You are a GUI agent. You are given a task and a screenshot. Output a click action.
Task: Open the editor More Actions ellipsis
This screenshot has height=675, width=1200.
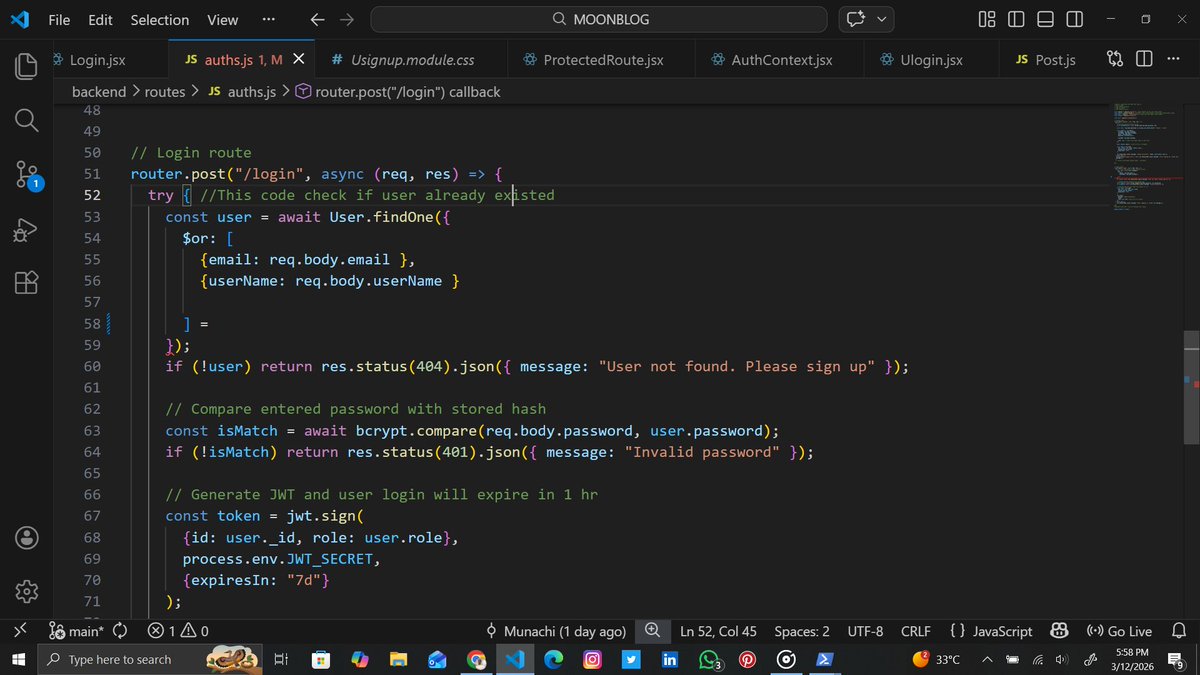point(1174,59)
